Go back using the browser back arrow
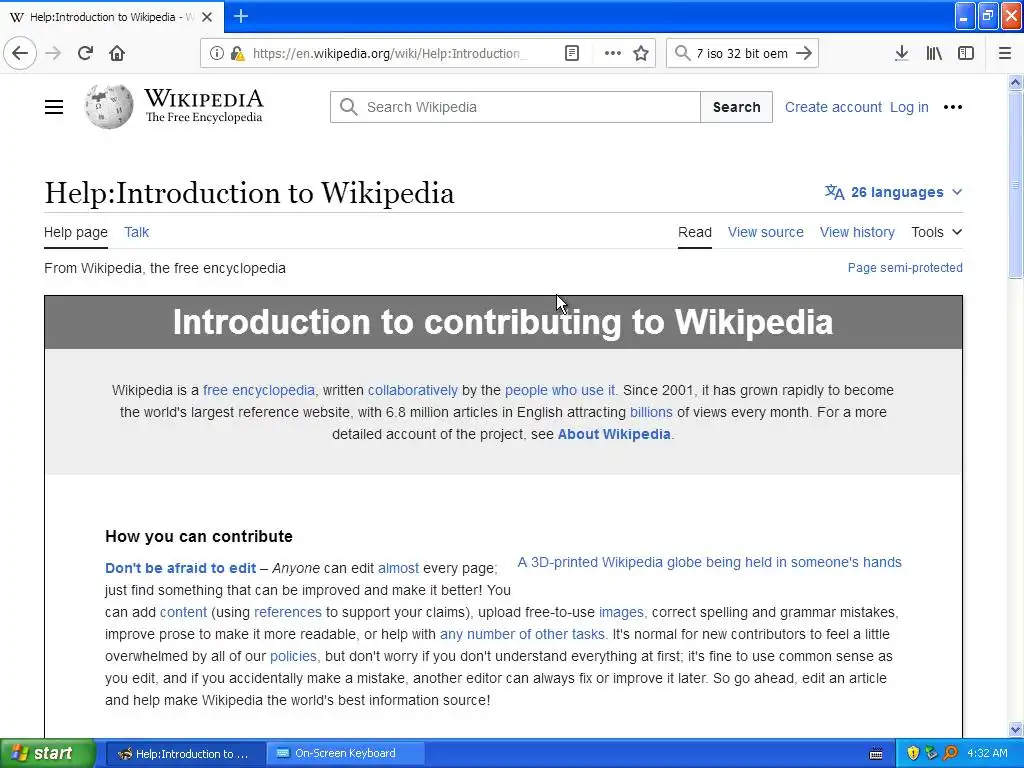Image resolution: width=1024 pixels, height=768 pixels. [20, 53]
